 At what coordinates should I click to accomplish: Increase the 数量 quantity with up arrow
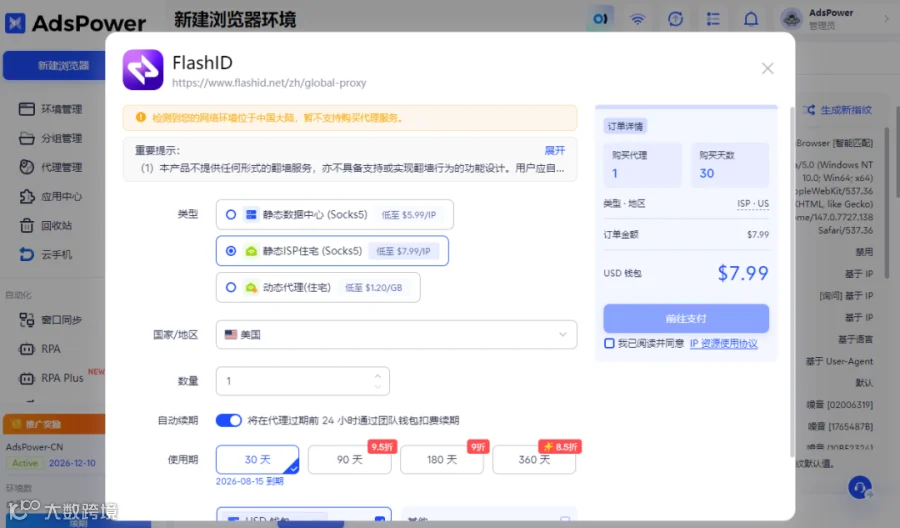pyautogui.click(x=377, y=376)
